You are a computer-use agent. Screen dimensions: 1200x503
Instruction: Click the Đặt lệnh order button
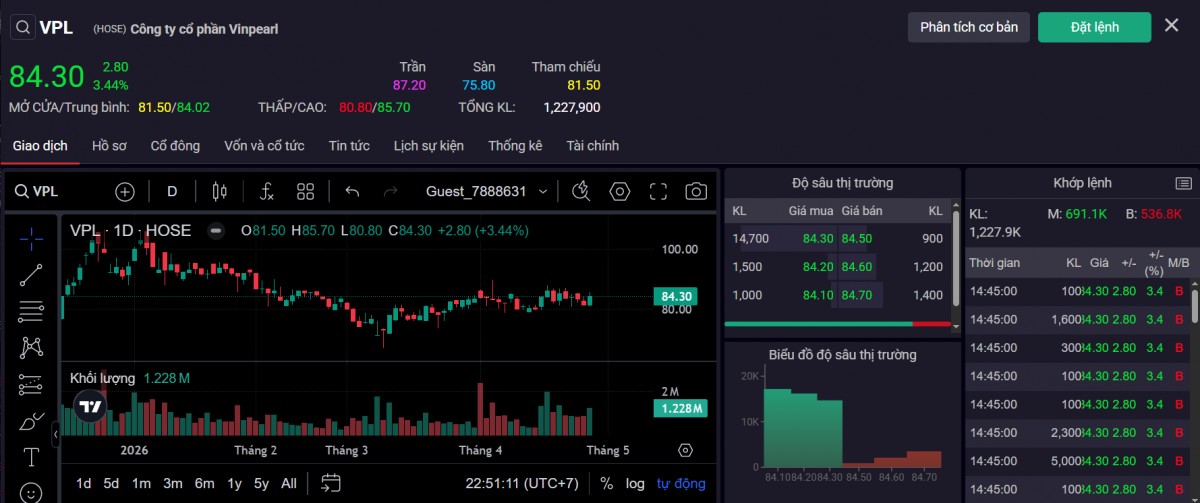click(1094, 27)
